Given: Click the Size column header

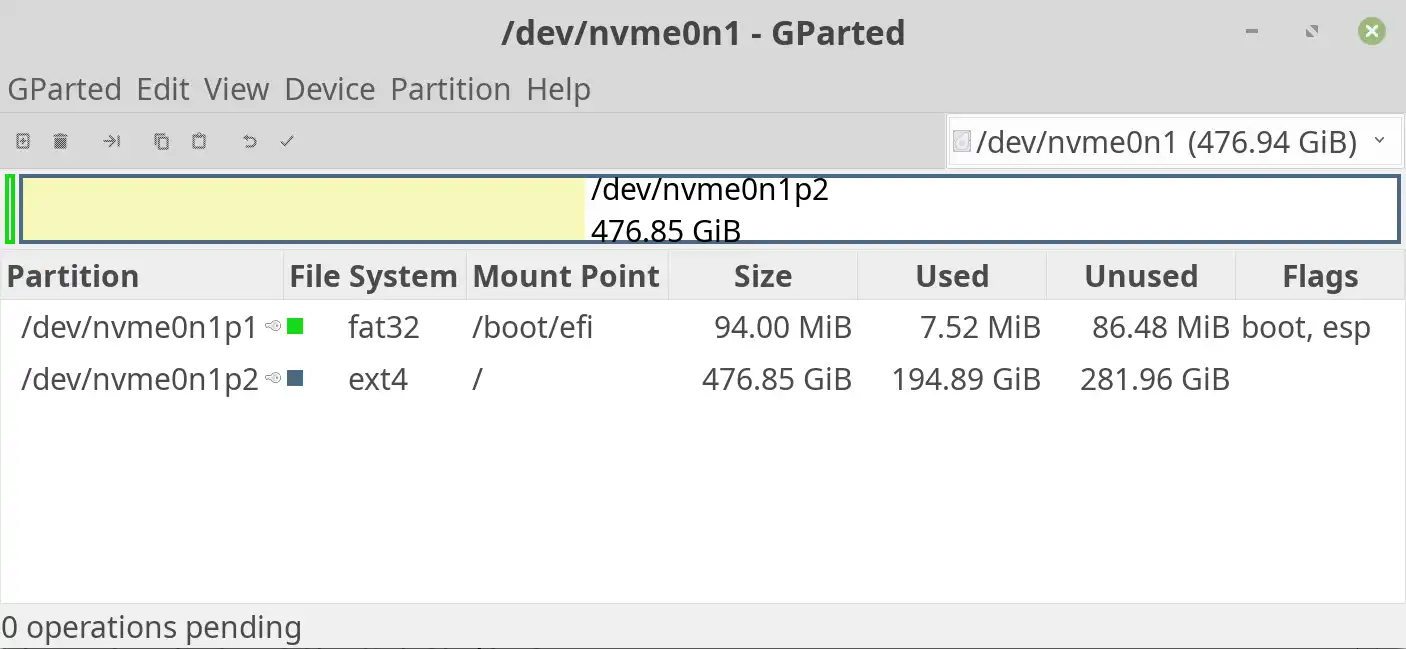Looking at the screenshot, I should [x=762, y=276].
